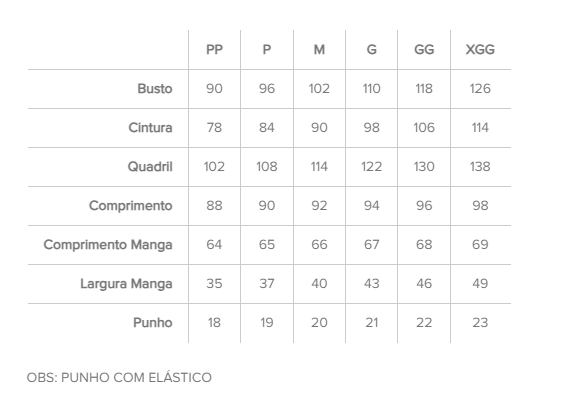567x397 pixels.
Task: Click Comprimento Manga value 65
Action: 267,245
